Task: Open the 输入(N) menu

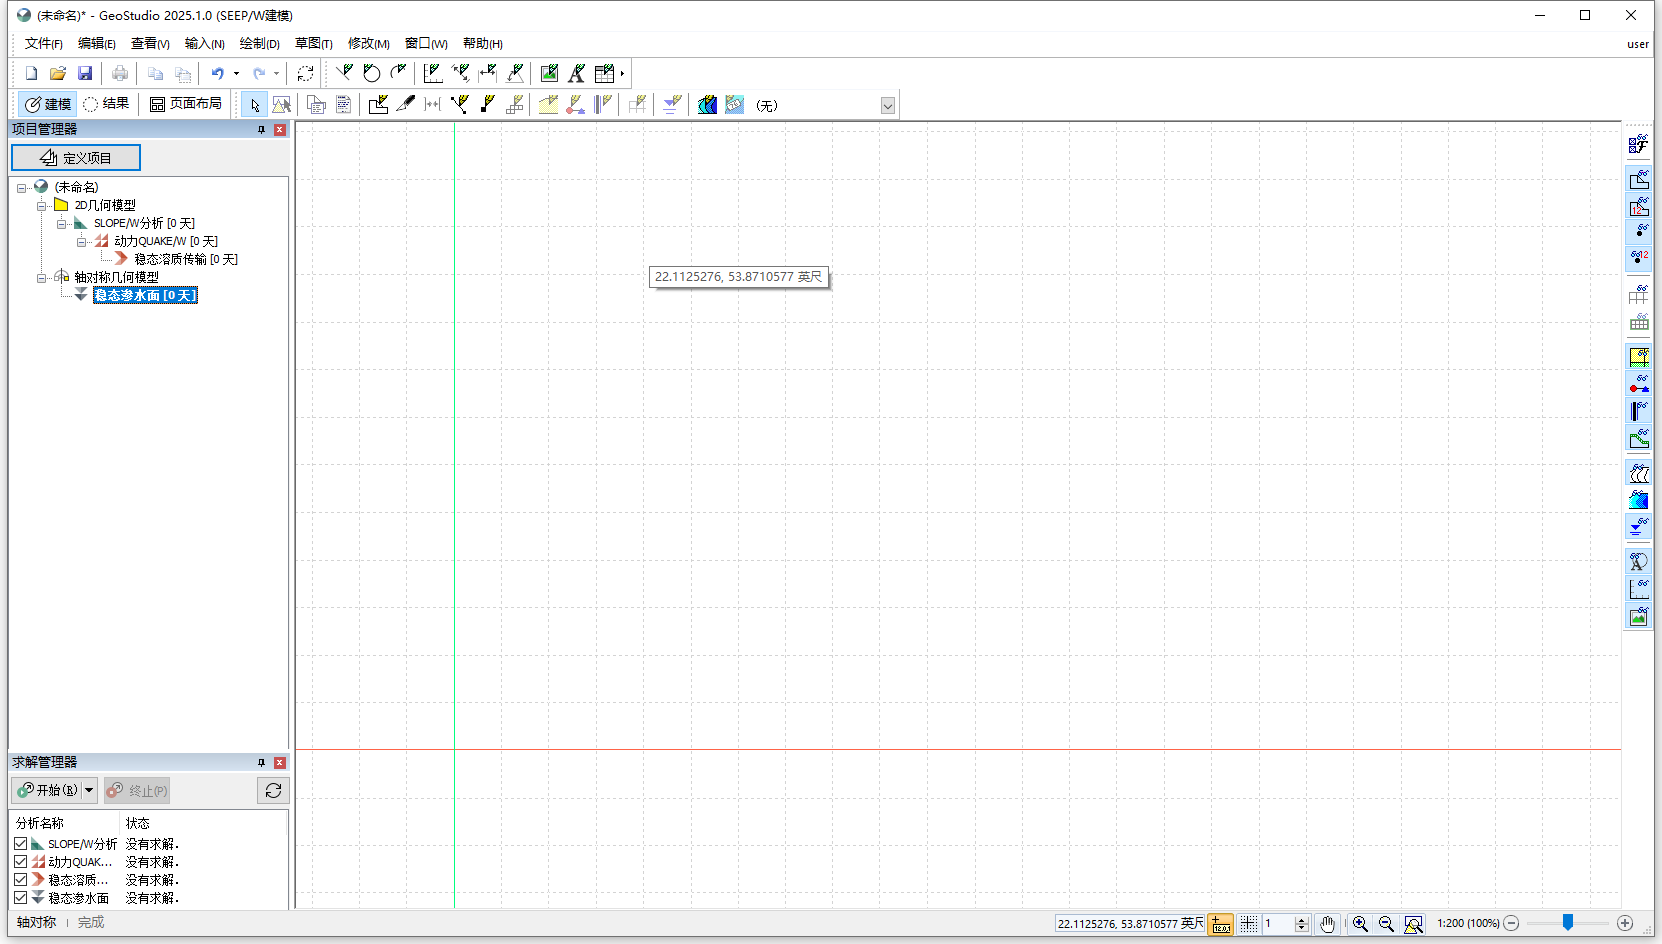Action: pos(204,43)
